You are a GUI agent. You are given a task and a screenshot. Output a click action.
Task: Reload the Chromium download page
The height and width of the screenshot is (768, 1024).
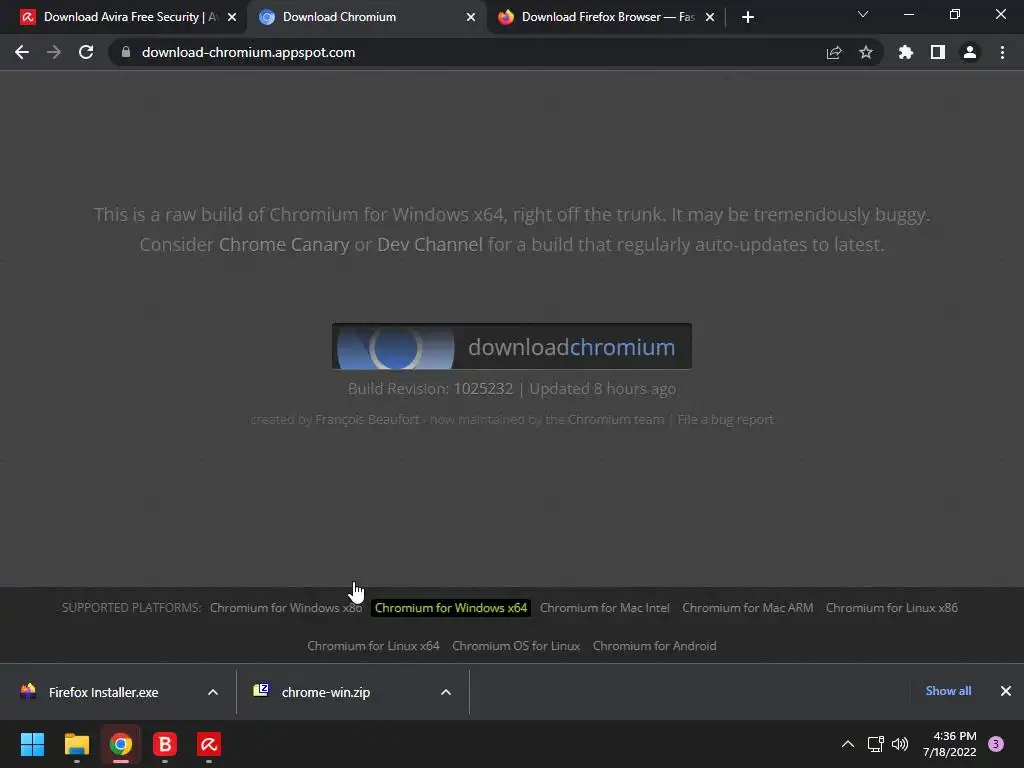pos(86,52)
